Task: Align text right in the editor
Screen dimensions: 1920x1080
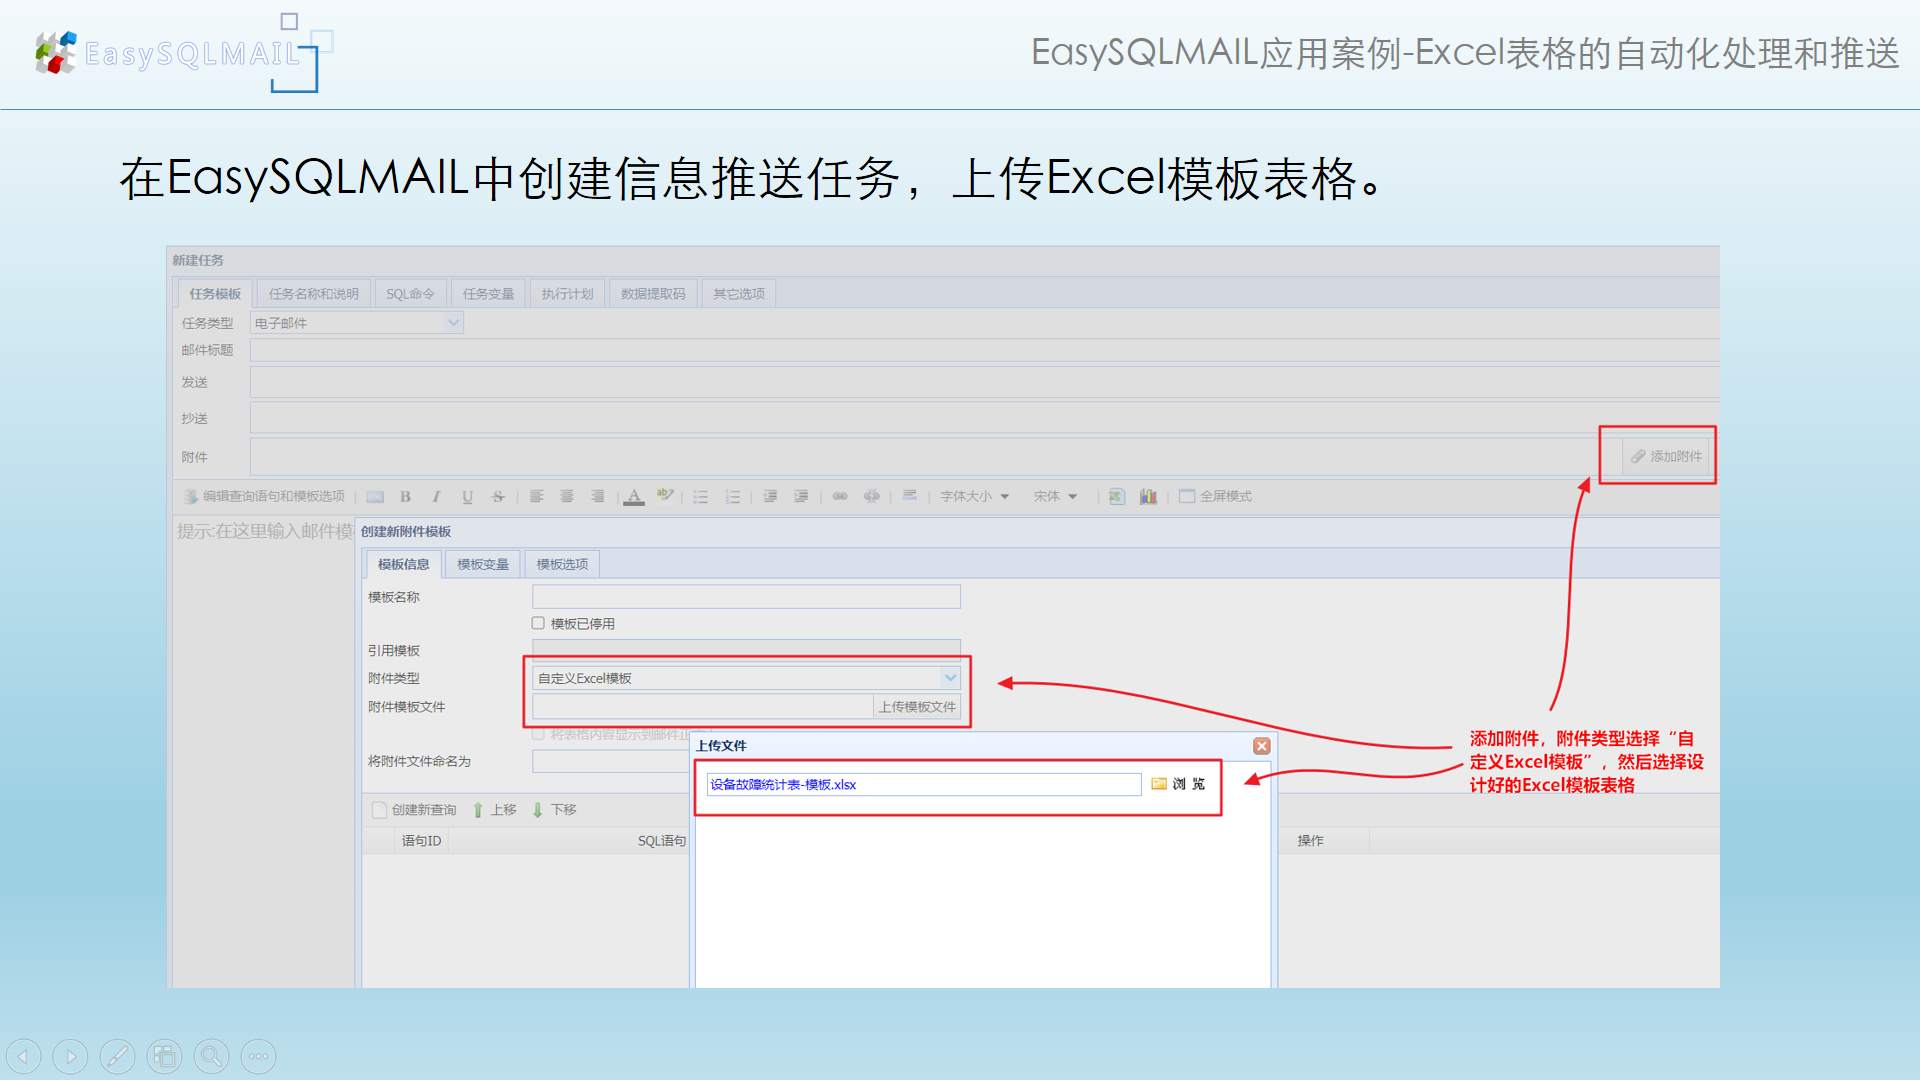Action: click(598, 497)
